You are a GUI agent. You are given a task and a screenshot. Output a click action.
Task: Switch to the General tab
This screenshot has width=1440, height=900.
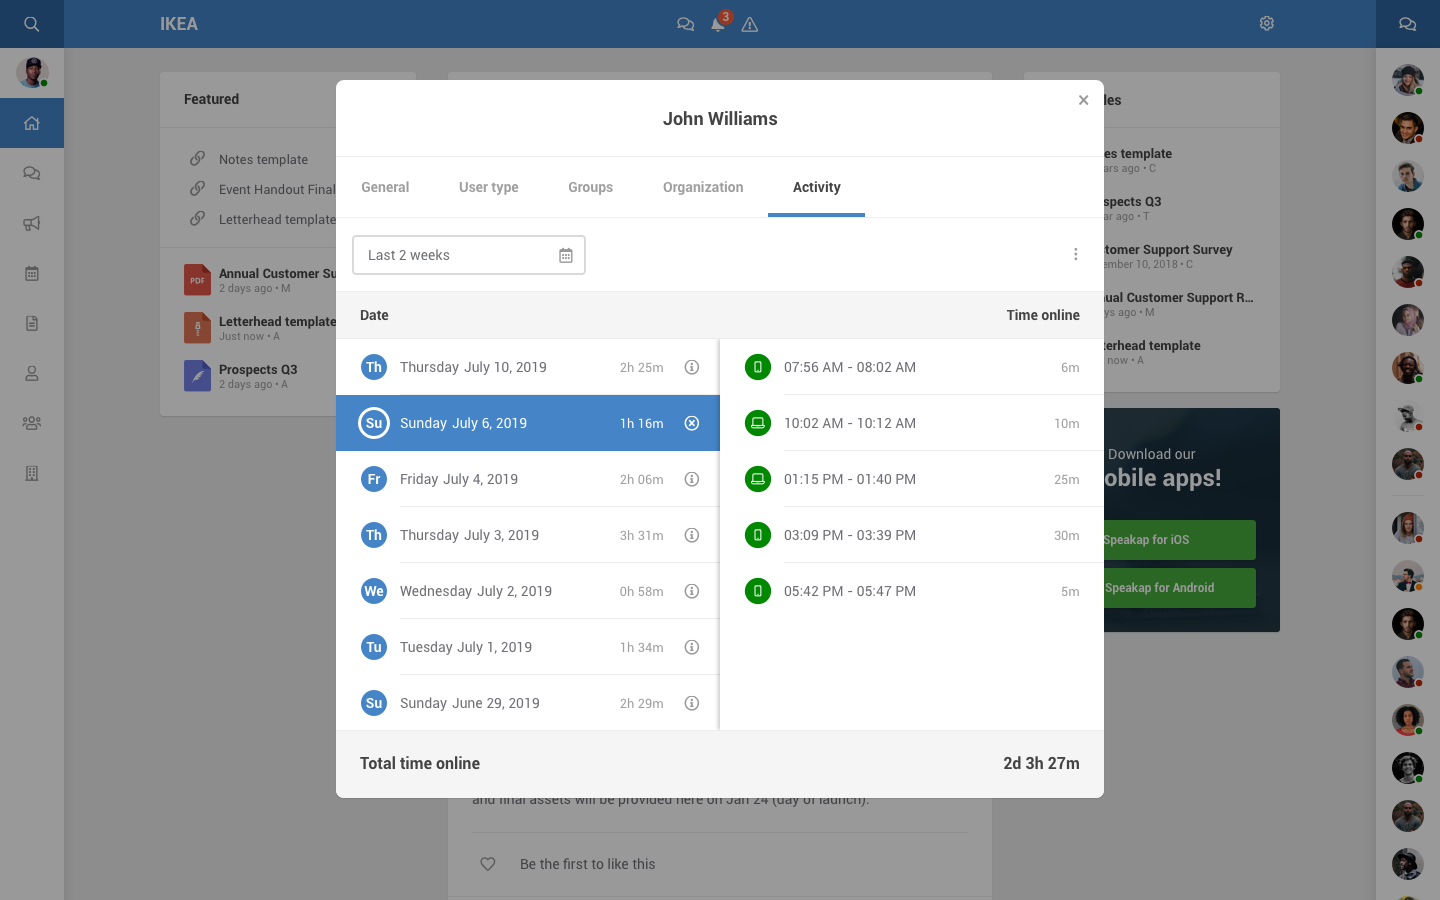pos(385,187)
